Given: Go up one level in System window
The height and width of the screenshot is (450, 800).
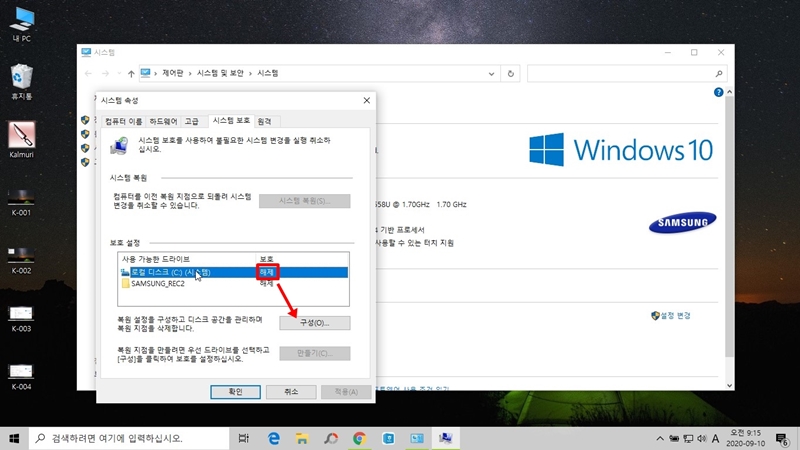Looking at the screenshot, I should (x=131, y=73).
